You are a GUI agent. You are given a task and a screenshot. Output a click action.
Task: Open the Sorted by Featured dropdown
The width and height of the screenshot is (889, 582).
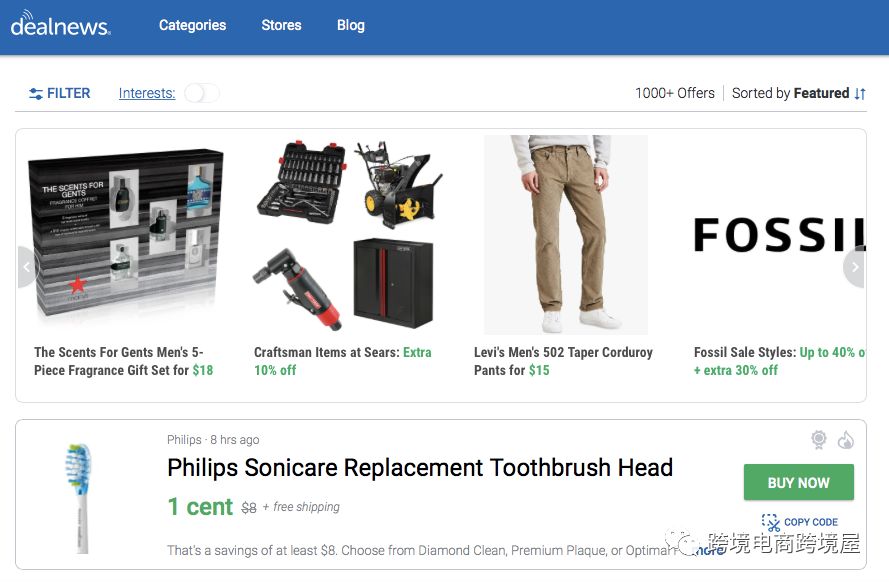point(798,94)
